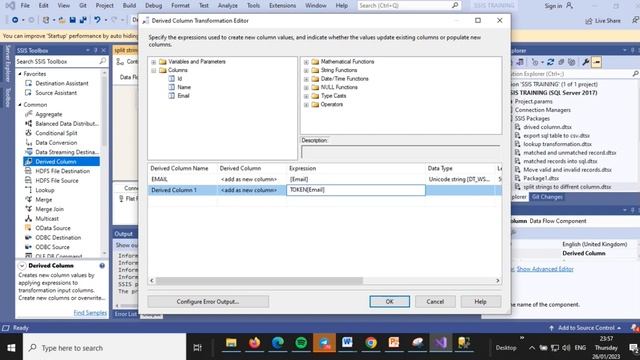Open the Build menu
640x360 pixels.
click(x=129, y=6)
